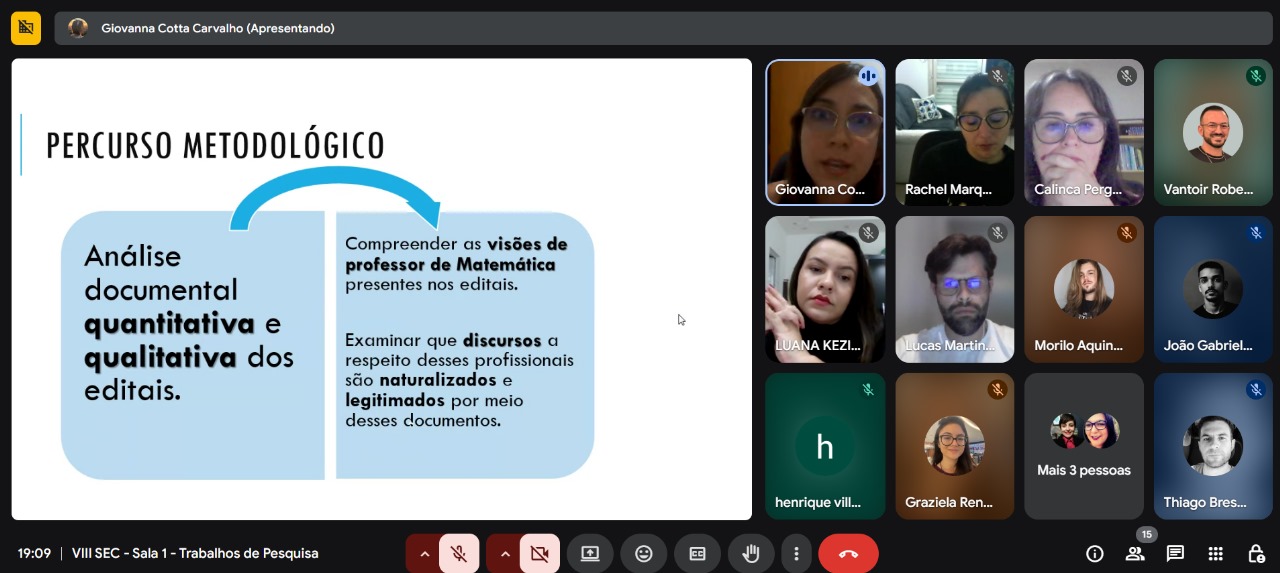Open host controls lock icon
Viewport: 1280px width, 573px height.
[1256, 553]
